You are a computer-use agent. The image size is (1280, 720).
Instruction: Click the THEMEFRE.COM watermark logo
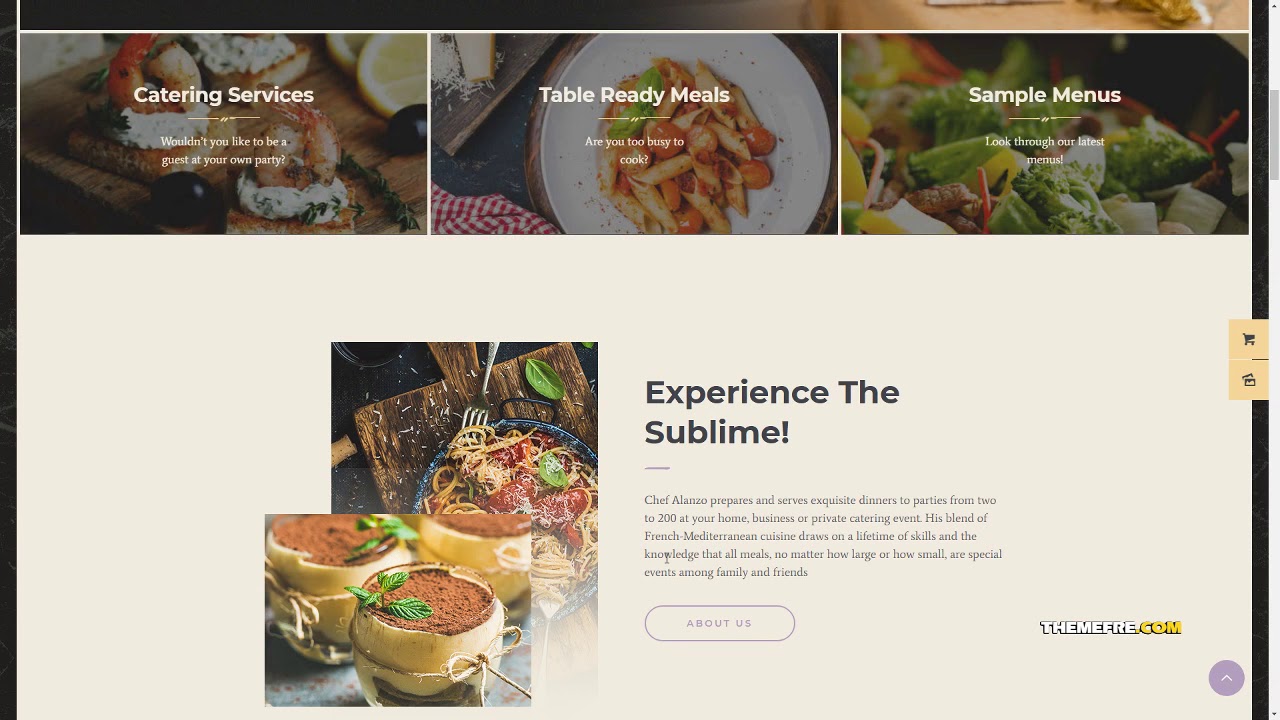coord(1110,627)
